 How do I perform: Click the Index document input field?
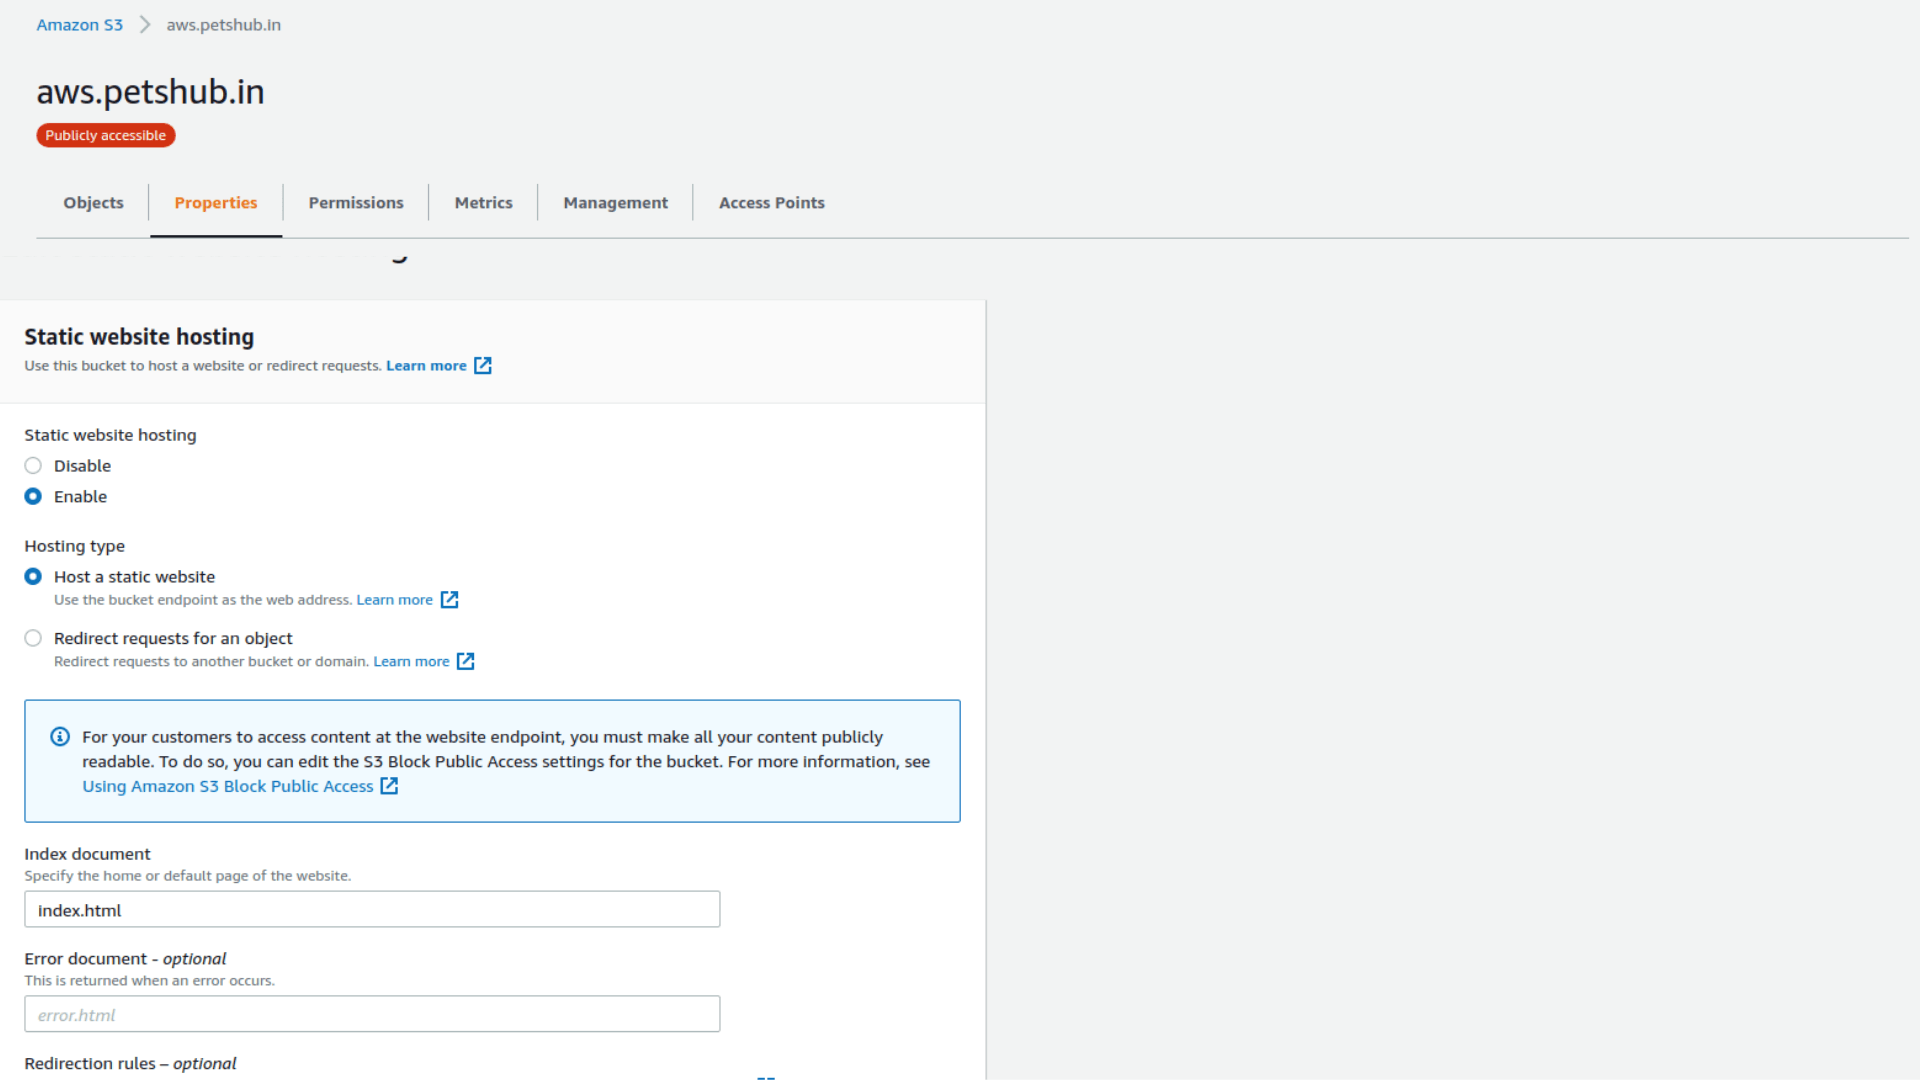(372, 910)
